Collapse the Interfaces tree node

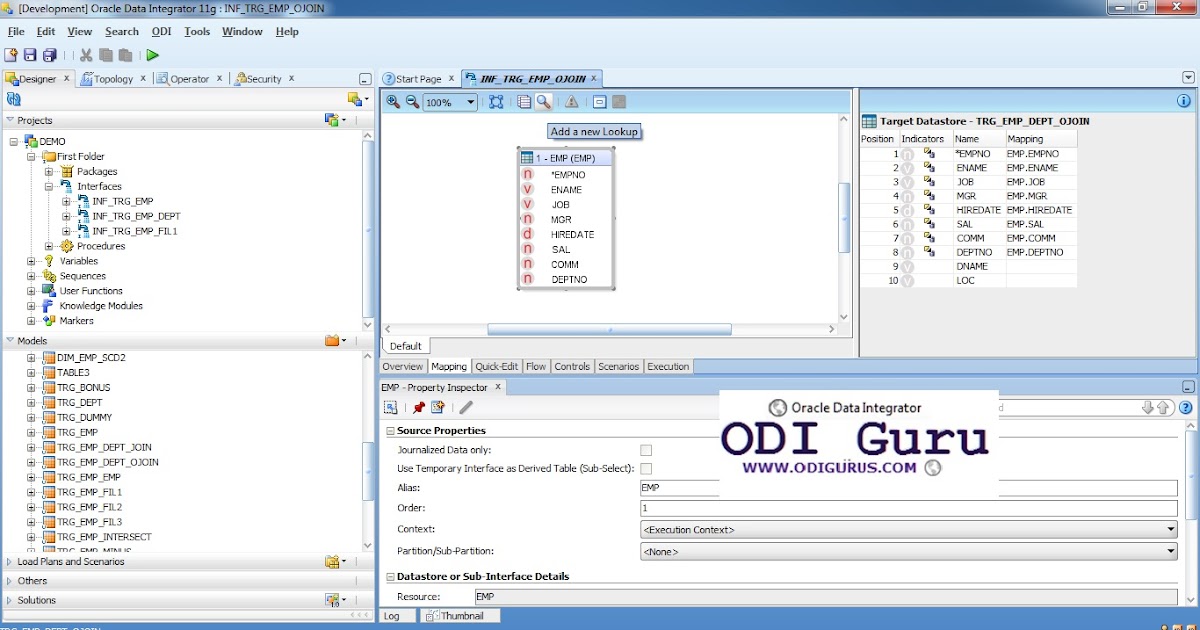click(48, 187)
